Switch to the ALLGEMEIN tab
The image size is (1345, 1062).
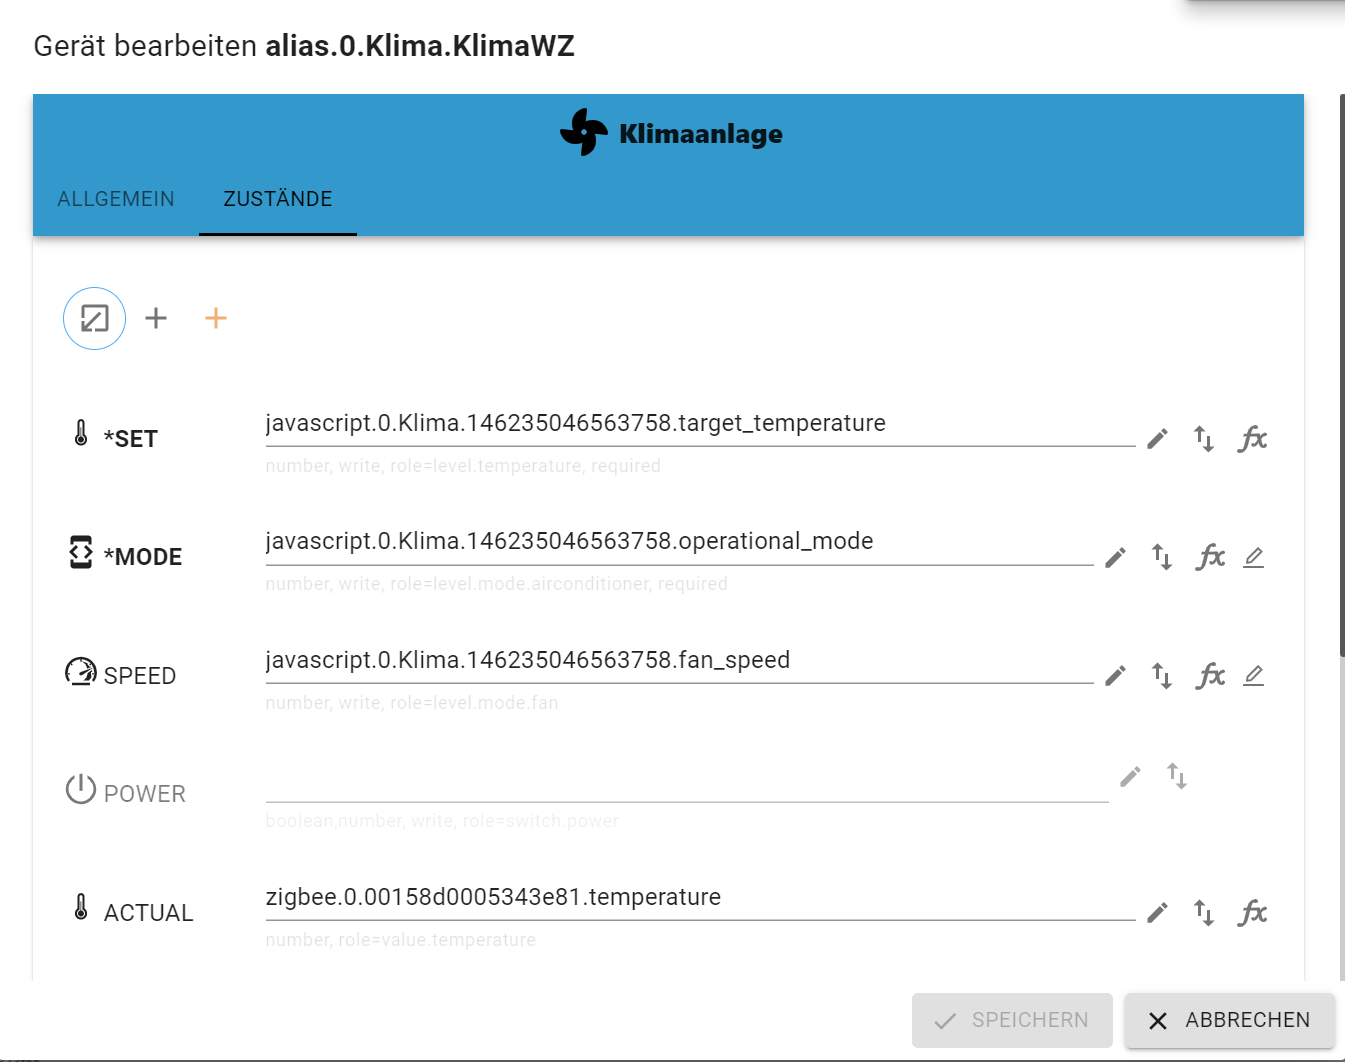pos(116,199)
